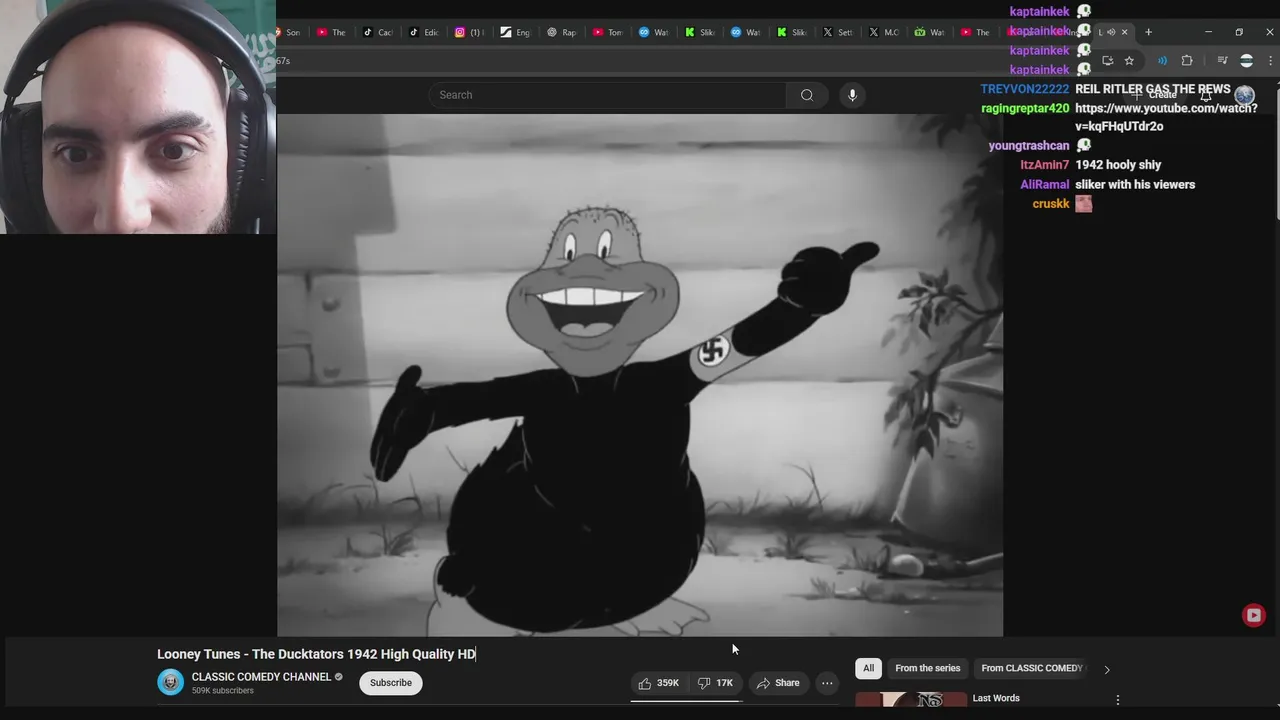Switch to the 'Son' browser tab
Screen dimensions: 1280x720
point(289,32)
